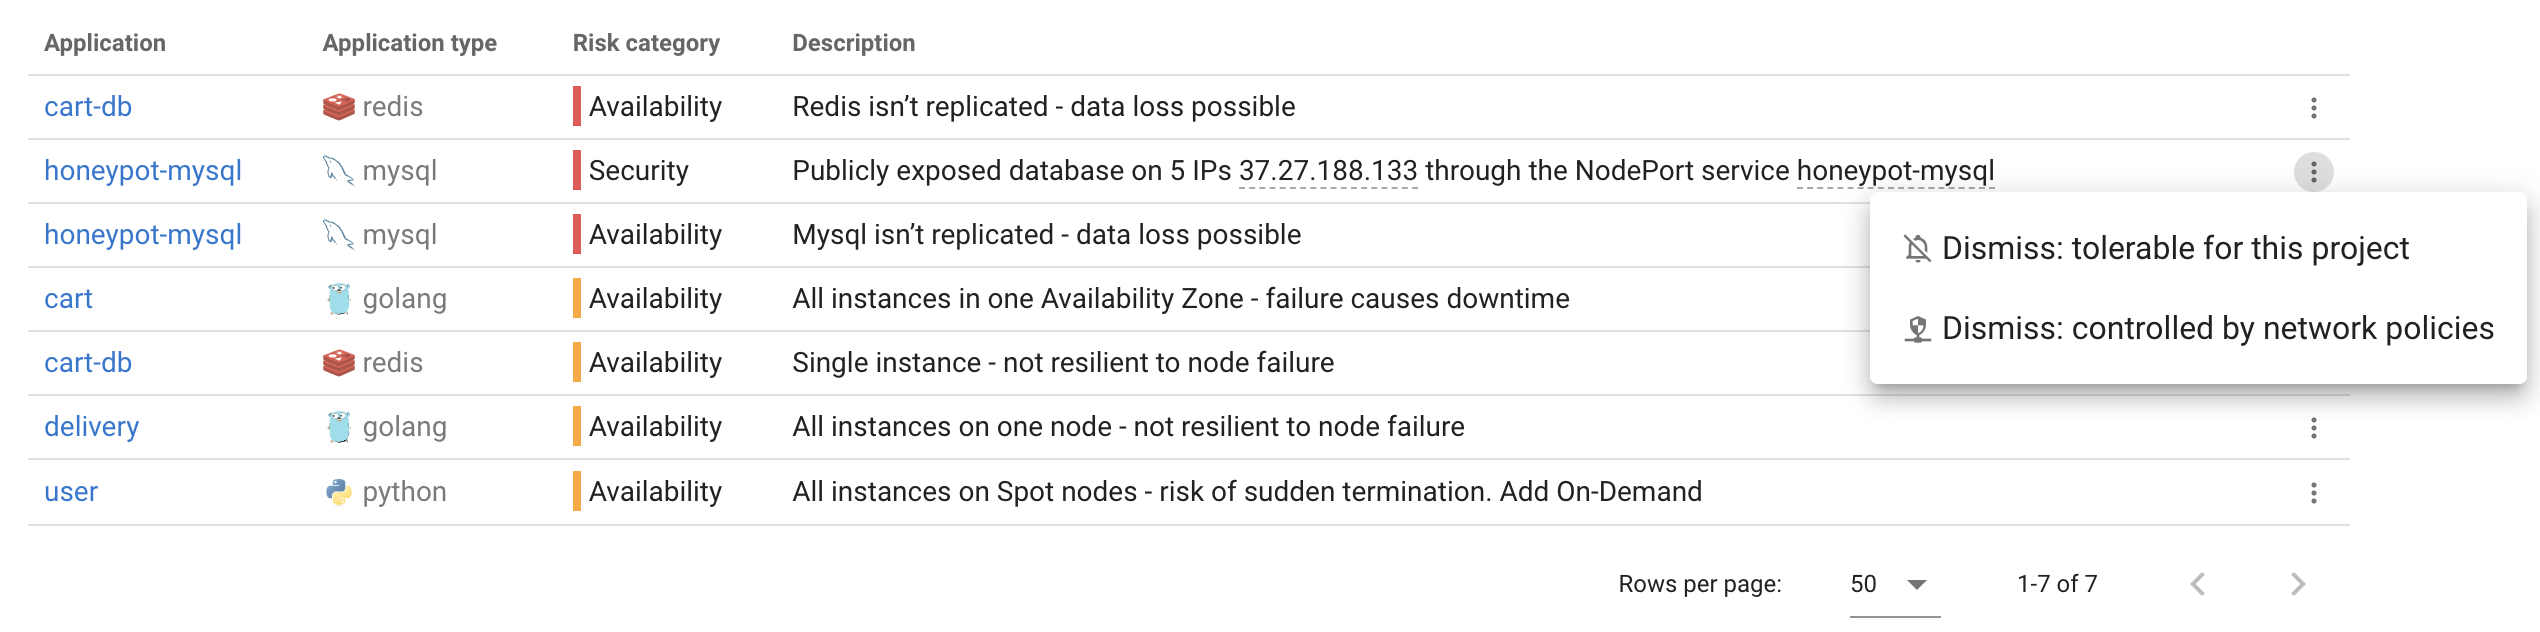Open the user application link
Screen dimensions: 2540x632
click(x=71, y=492)
